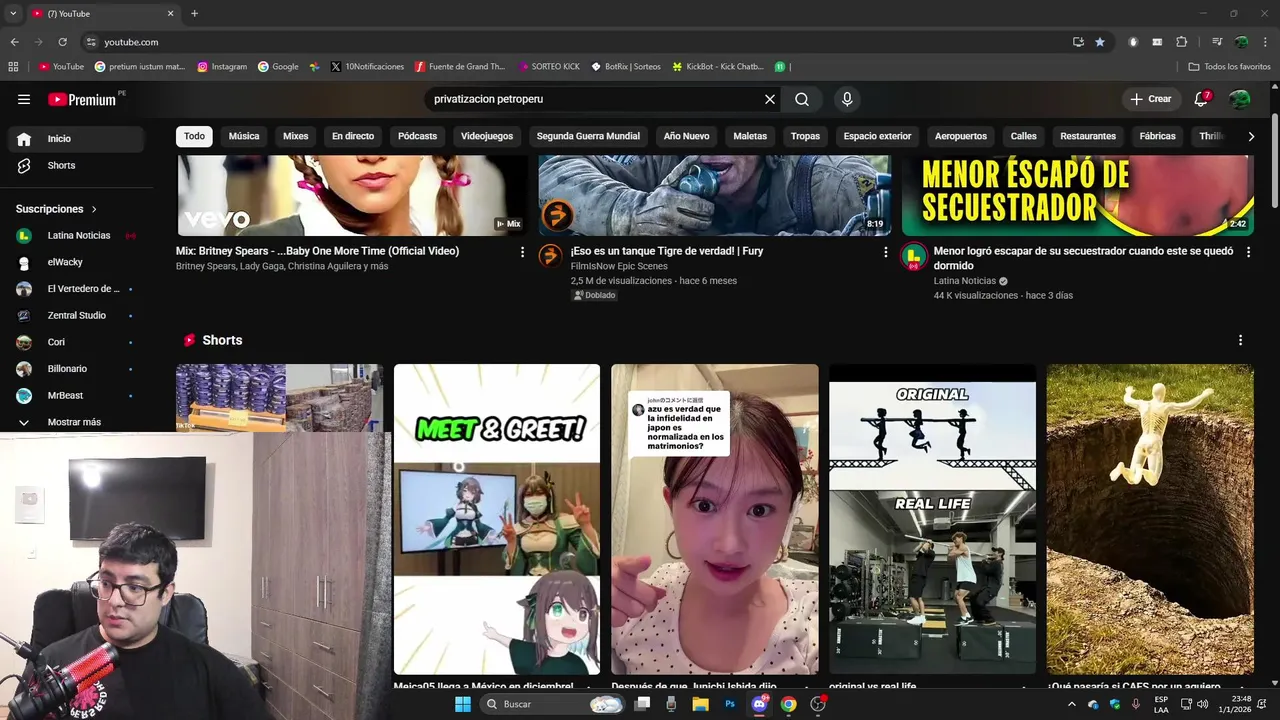Click the FilmIsNow channel avatar
The width and height of the screenshot is (1280, 720).
(x=550, y=256)
